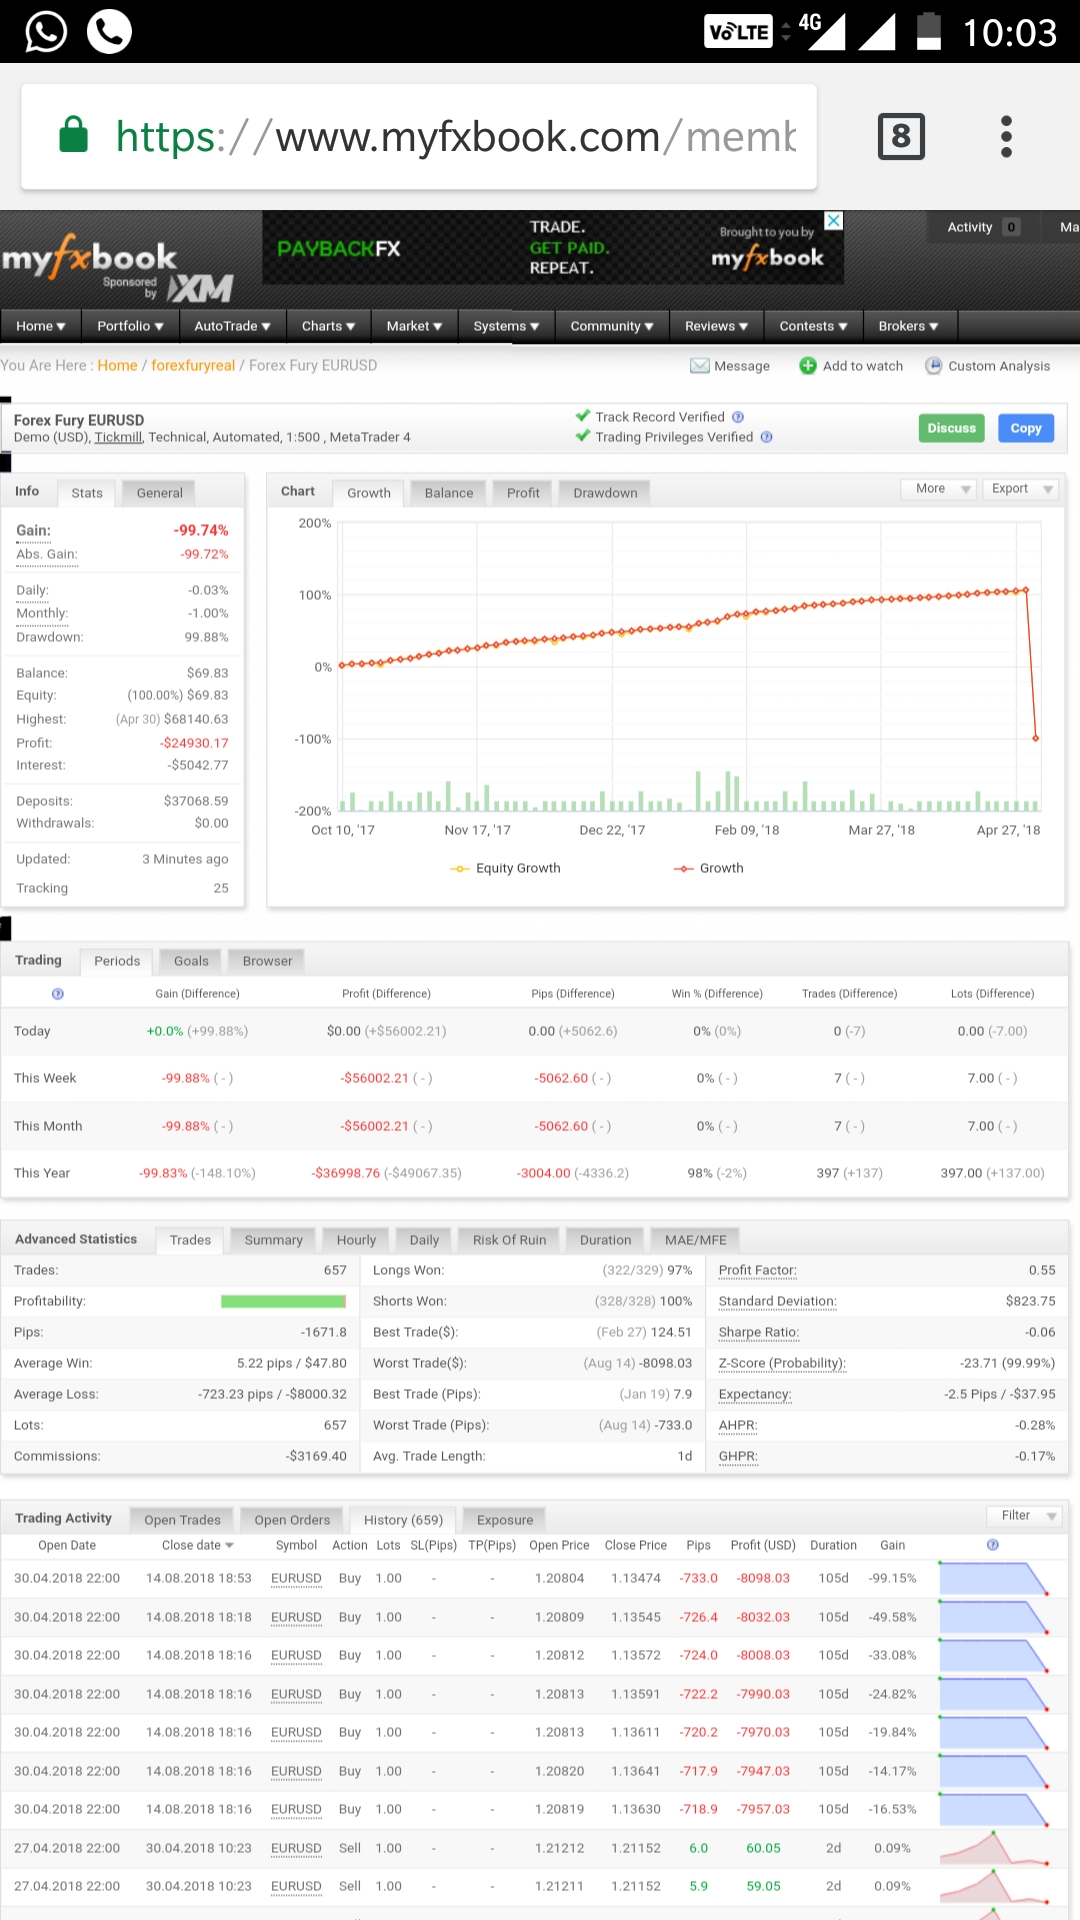This screenshot has height=1920, width=1080.
Task: Switch to the Browser tab
Action: [x=268, y=961]
